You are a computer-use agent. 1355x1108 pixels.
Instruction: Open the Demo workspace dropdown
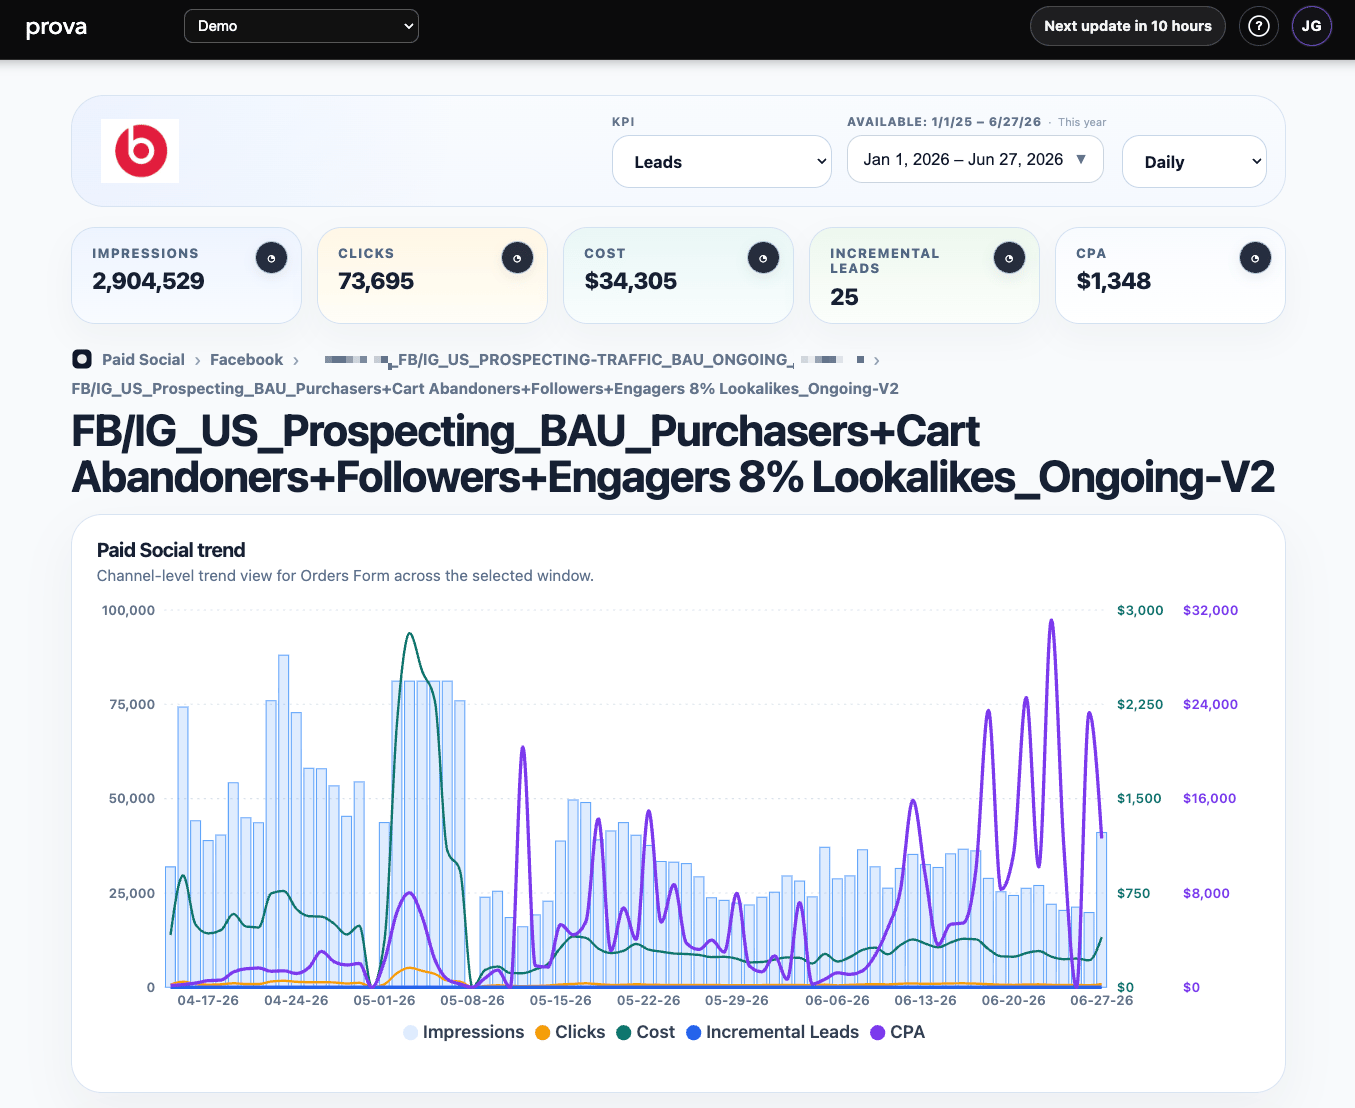(x=301, y=26)
